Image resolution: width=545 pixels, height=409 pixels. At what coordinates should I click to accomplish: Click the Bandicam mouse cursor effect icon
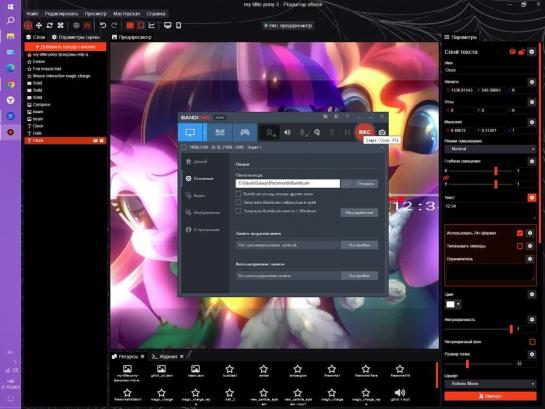[317, 132]
